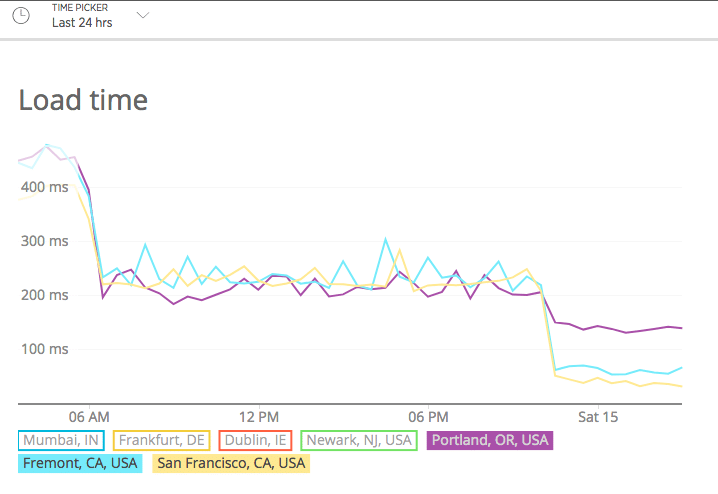Click the 300 ms y-axis label

point(43,241)
